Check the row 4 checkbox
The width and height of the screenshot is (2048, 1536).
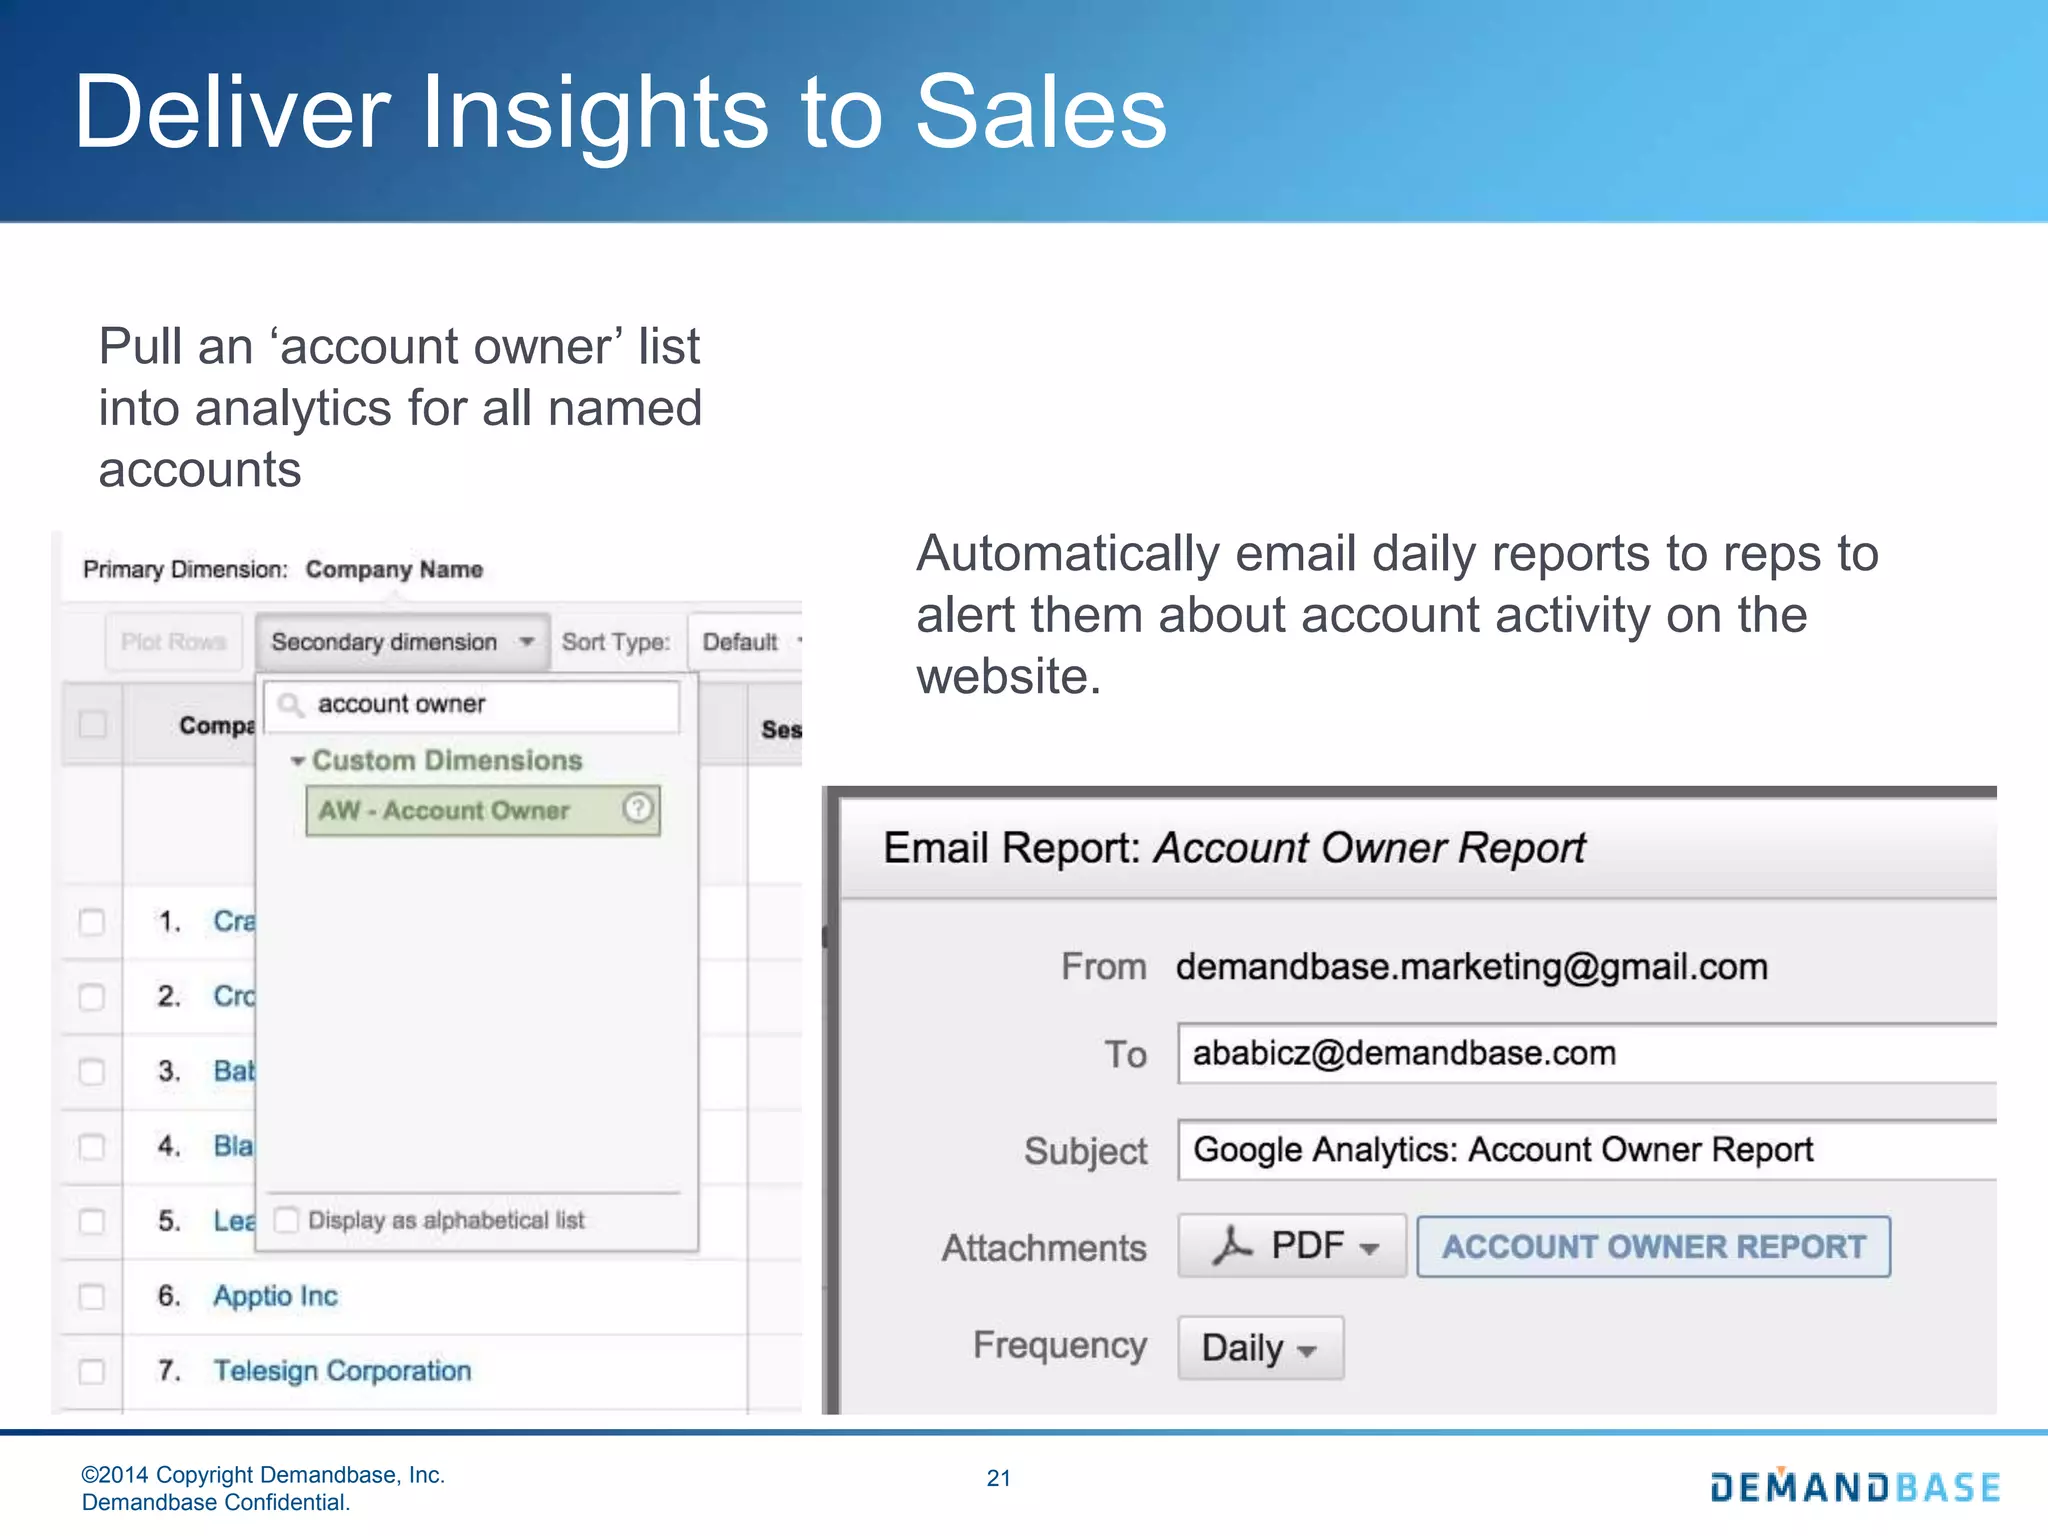[92, 1146]
